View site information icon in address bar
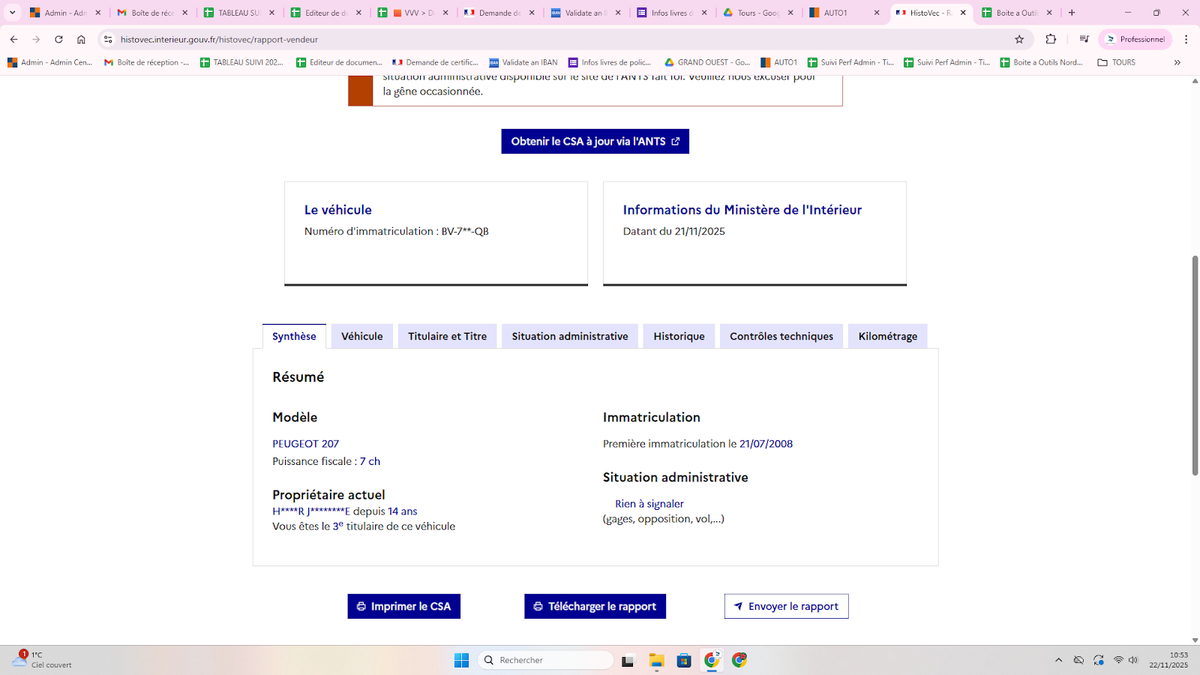Viewport: 1200px width, 675px height. pos(107,39)
